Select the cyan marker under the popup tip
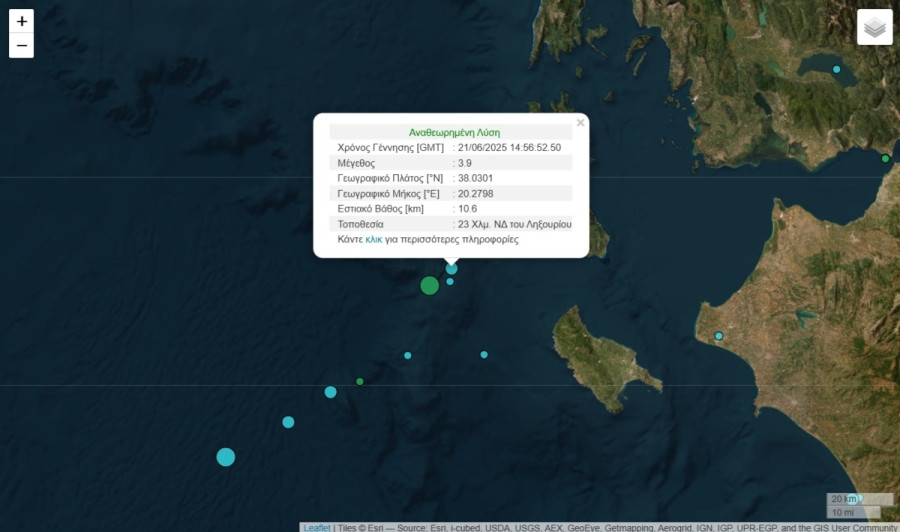This screenshot has width=900, height=532. coord(452,269)
